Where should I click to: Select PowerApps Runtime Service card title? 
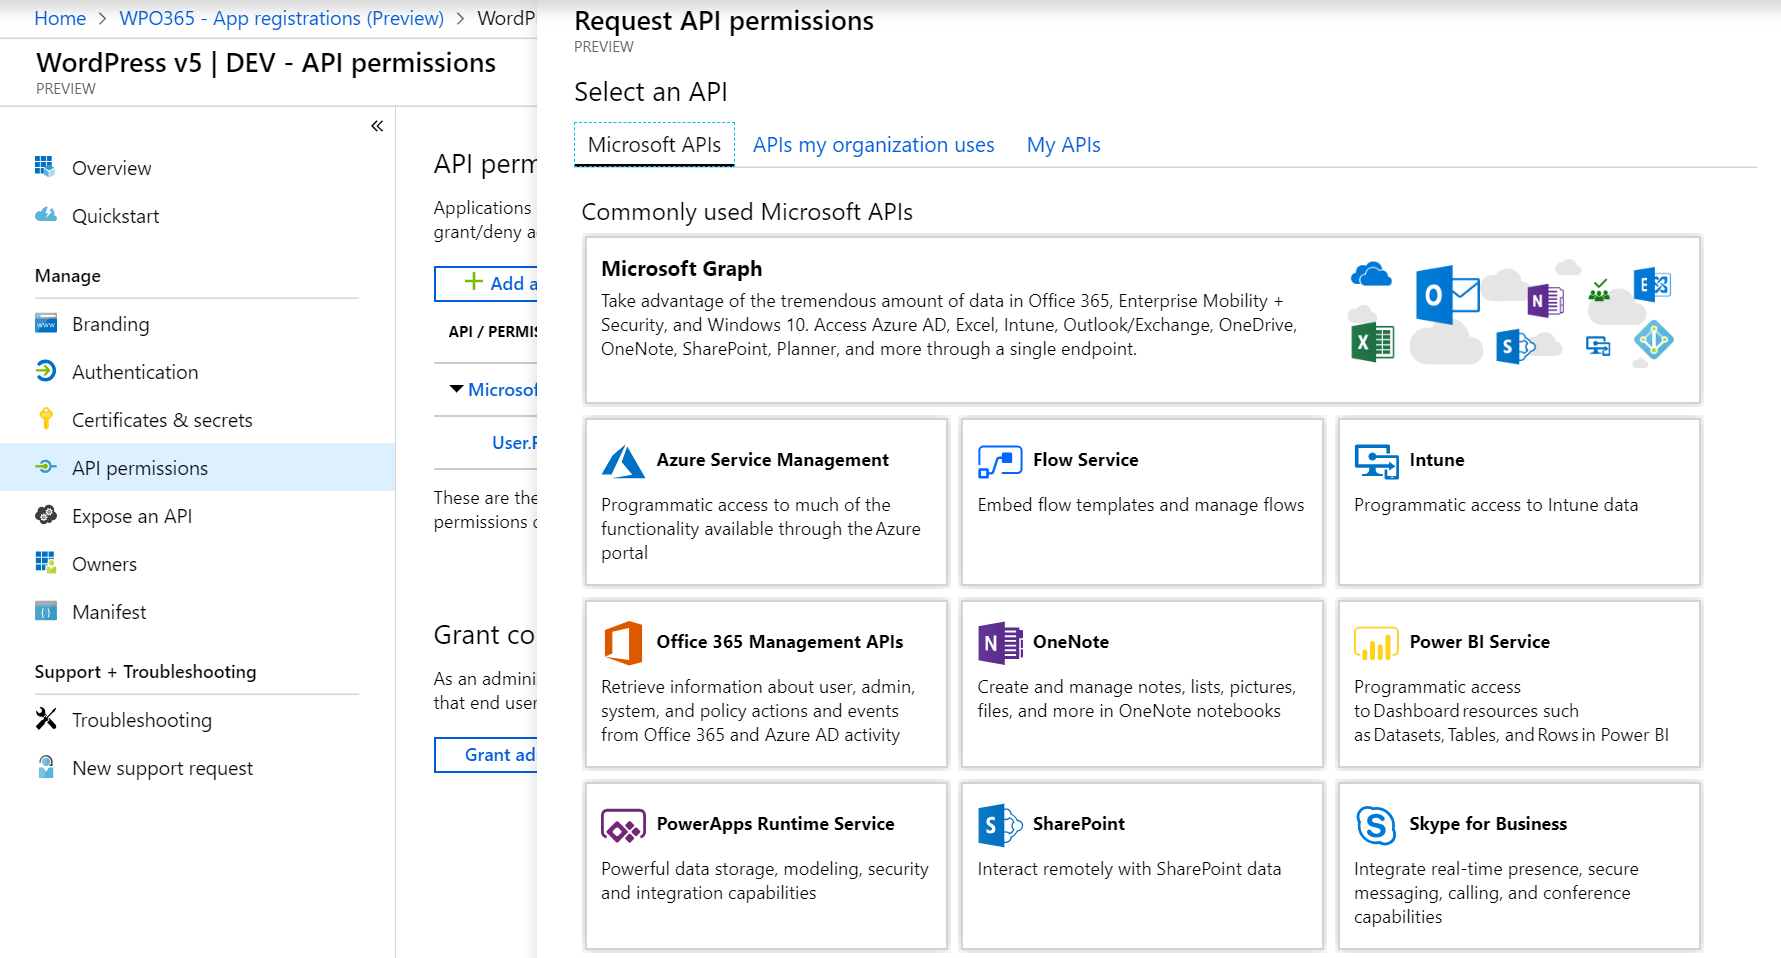[x=775, y=824]
